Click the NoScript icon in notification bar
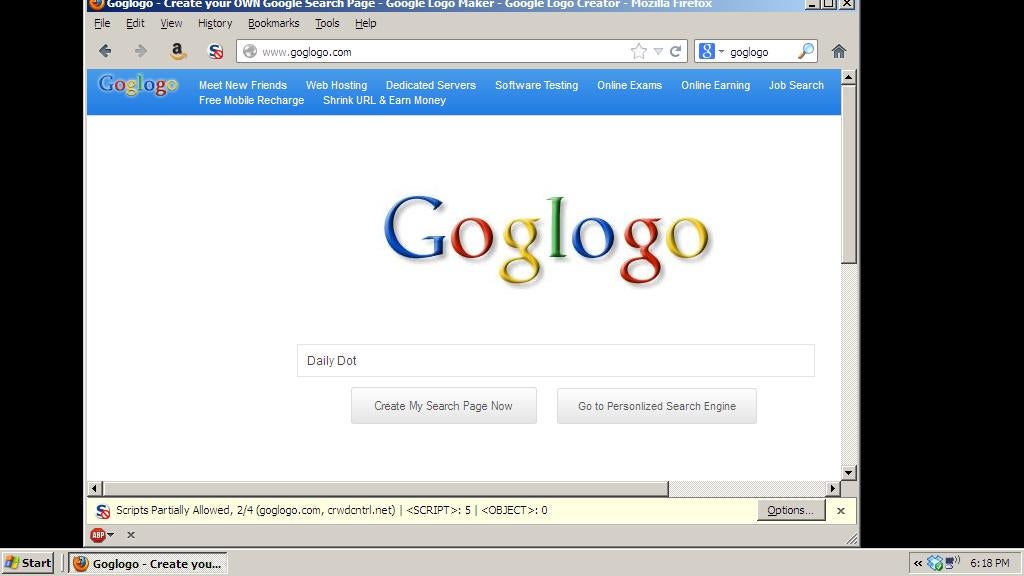The image size is (1024, 576). point(103,511)
